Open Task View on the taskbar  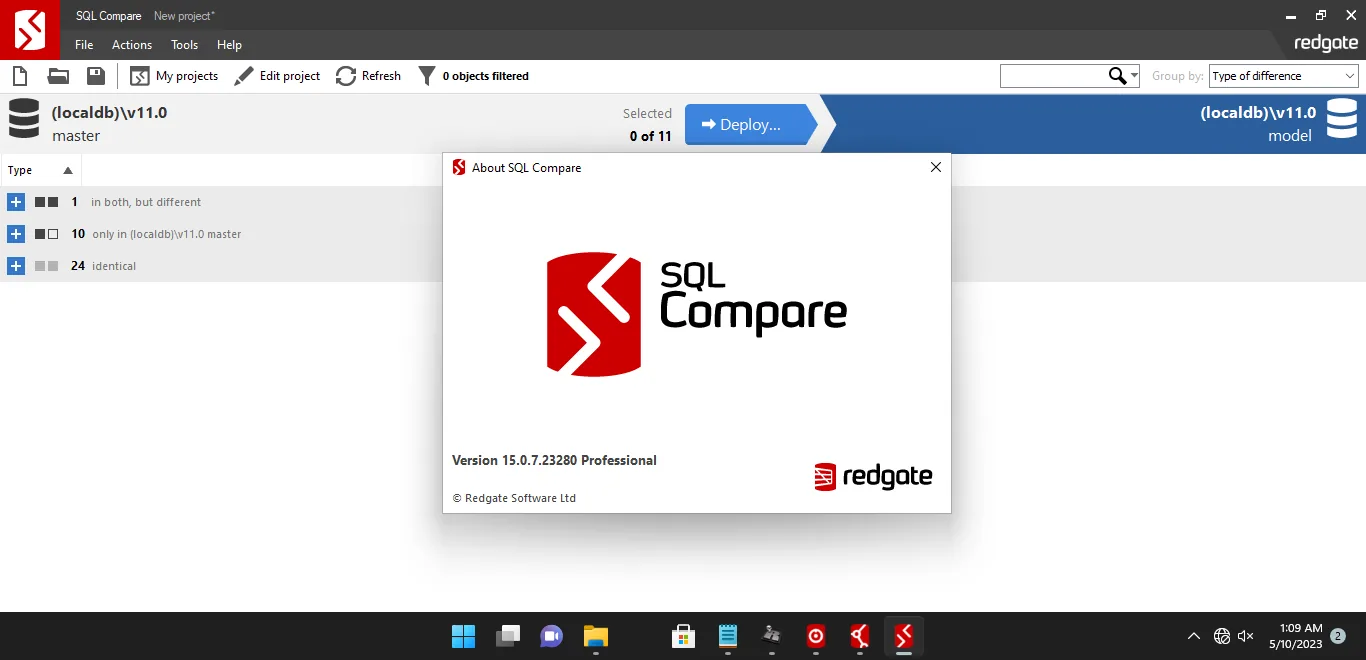pyautogui.click(x=508, y=636)
